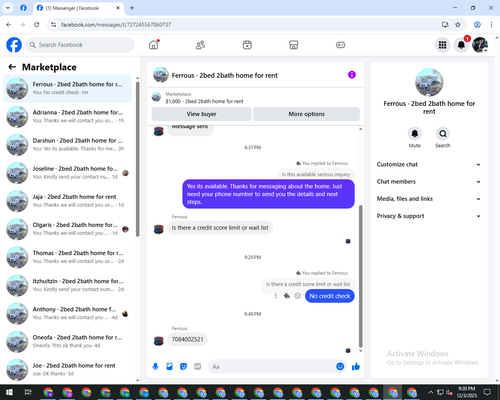500x400 pixels.
Task: Open Joseline conversation in the list
Action: pyautogui.click(x=67, y=173)
